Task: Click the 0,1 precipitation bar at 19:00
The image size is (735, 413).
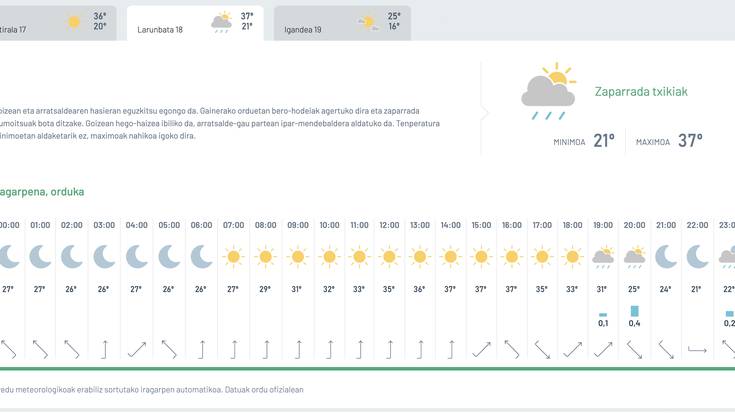Action: click(603, 315)
